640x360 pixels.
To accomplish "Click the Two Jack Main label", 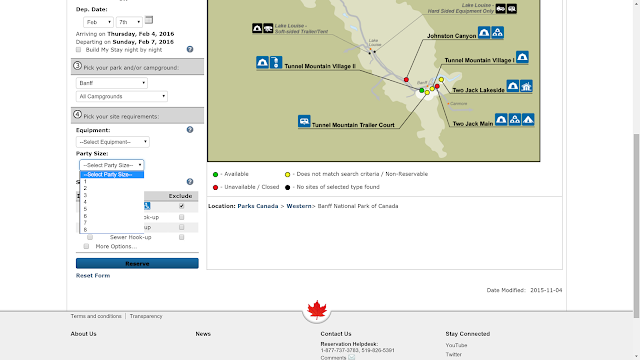I will click(x=473, y=124).
